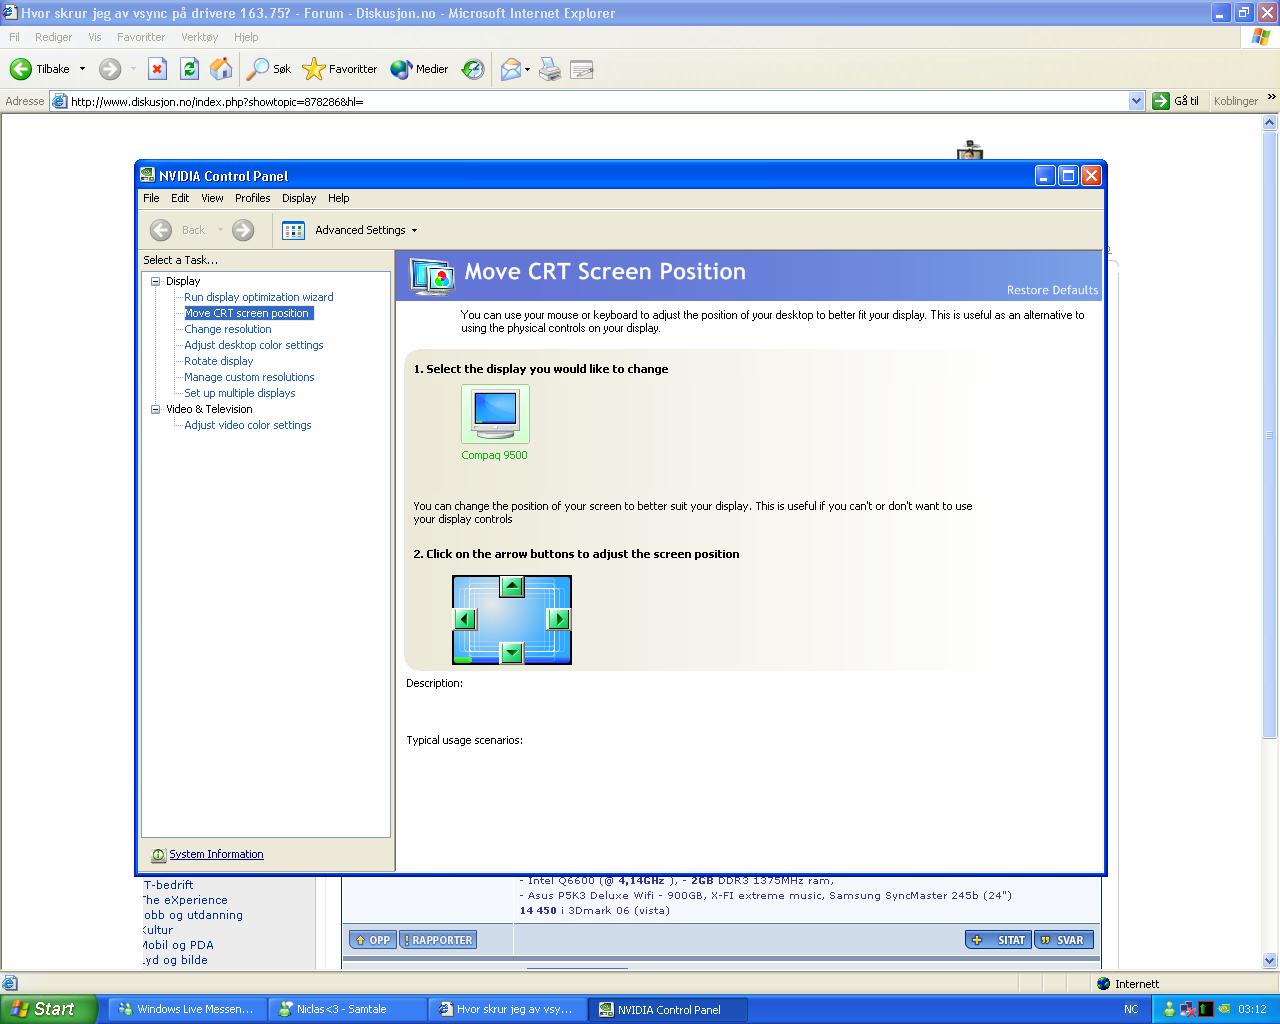Open the address bar dropdown arrow
The width and height of the screenshot is (1280, 1024).
1136,101
